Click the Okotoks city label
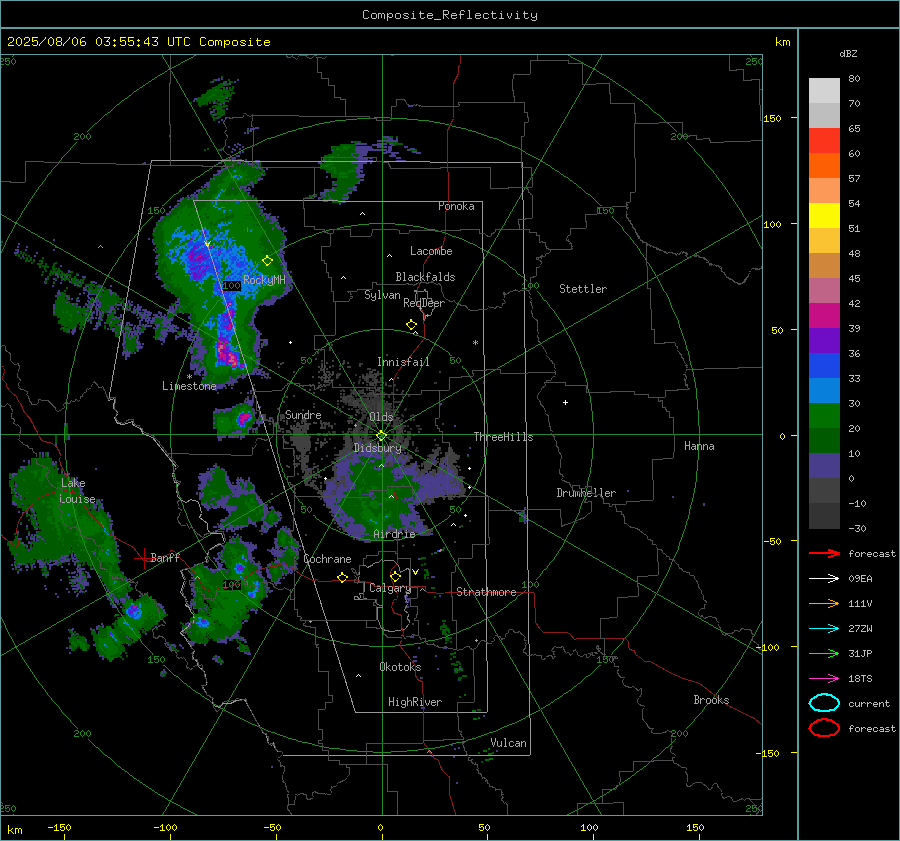This screenshot has width=900, height=841. (x=400, y=667)
